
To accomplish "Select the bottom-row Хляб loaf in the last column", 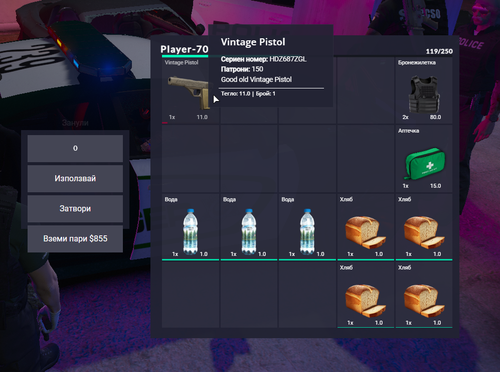I will tap(424, 295).
